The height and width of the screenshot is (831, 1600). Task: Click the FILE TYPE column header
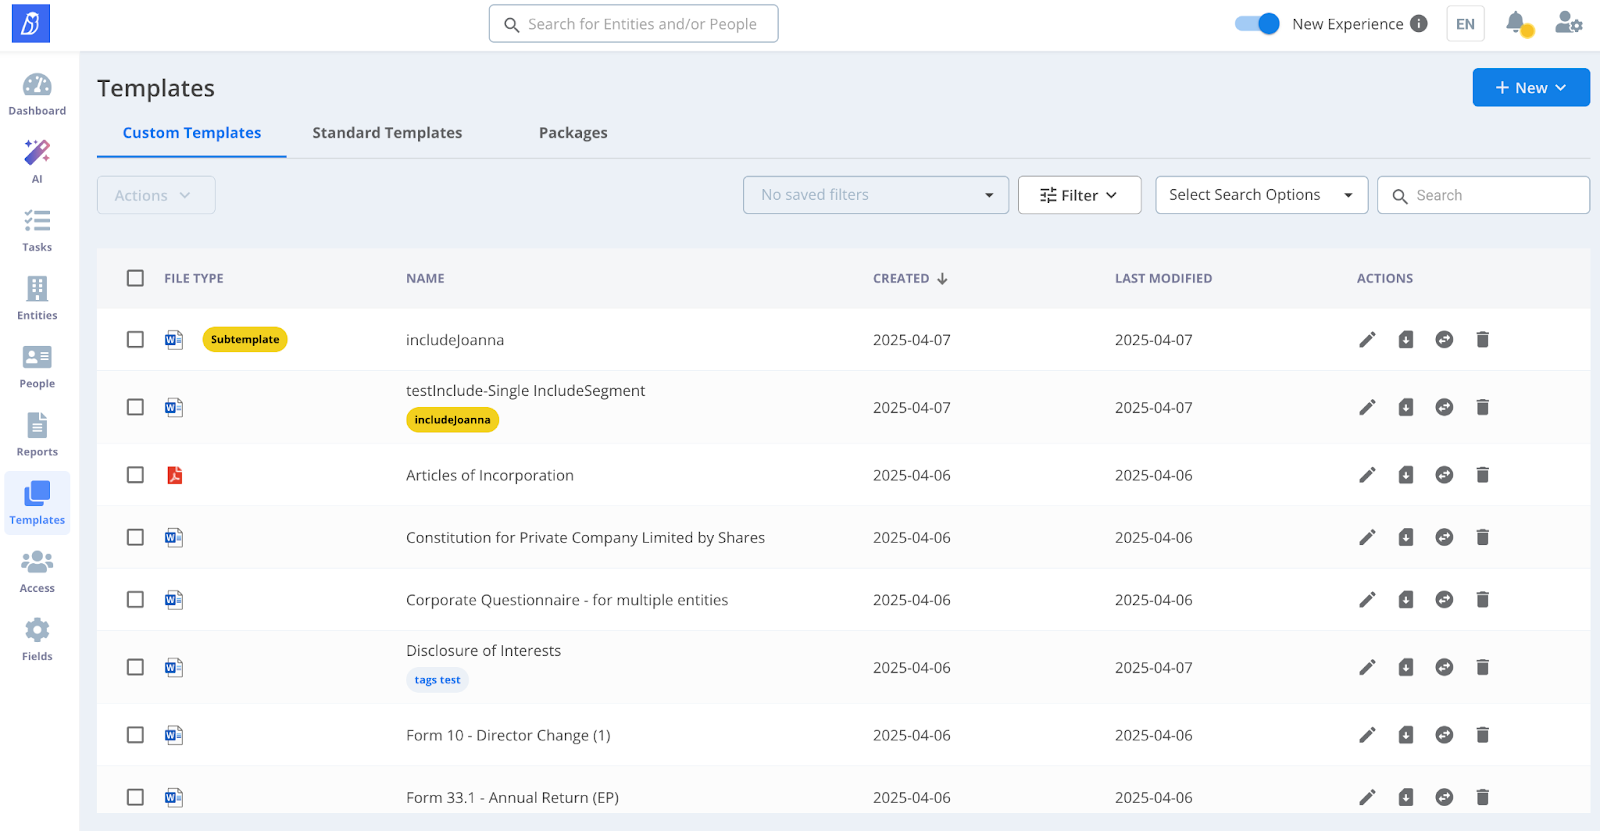[194, 279]
